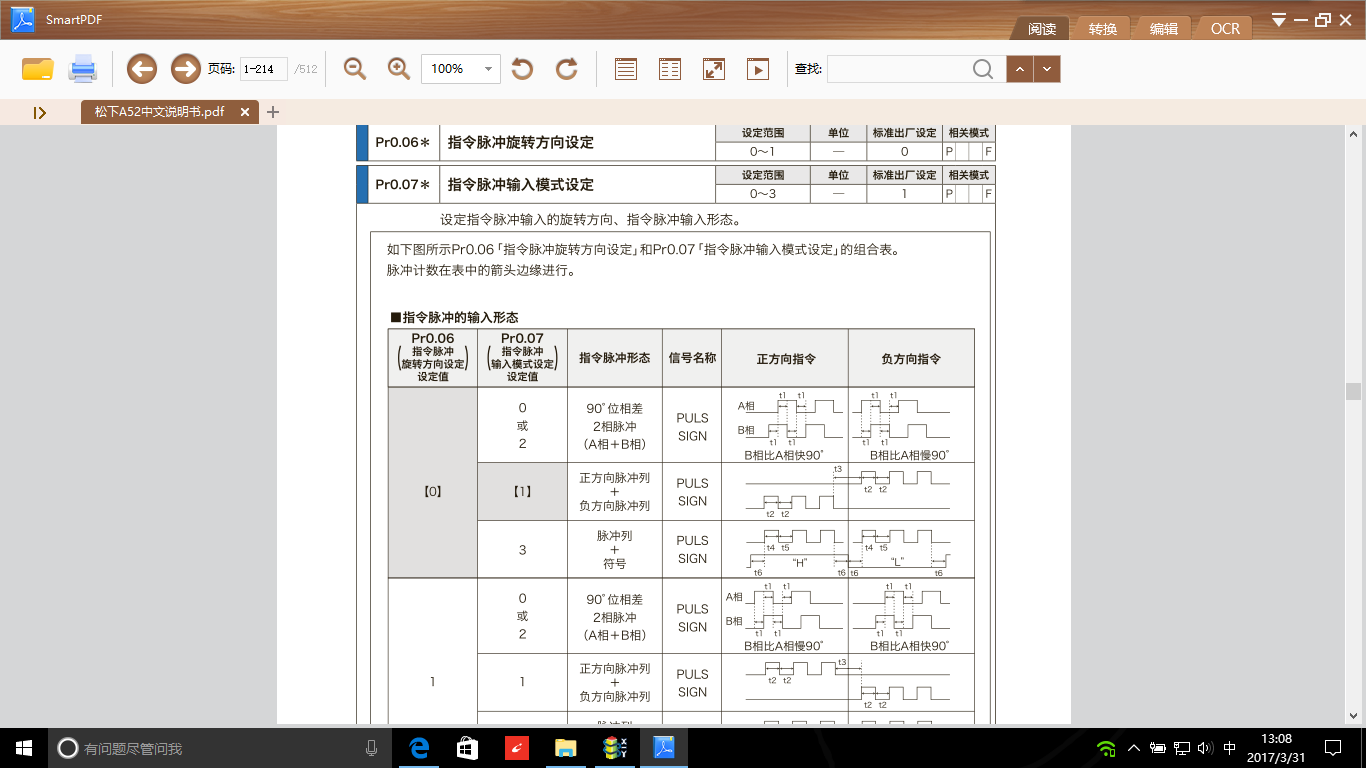This screenshot has height=768, width=1366.
Task: Open a file with the folder icon
Action: [x=37, y=69]
